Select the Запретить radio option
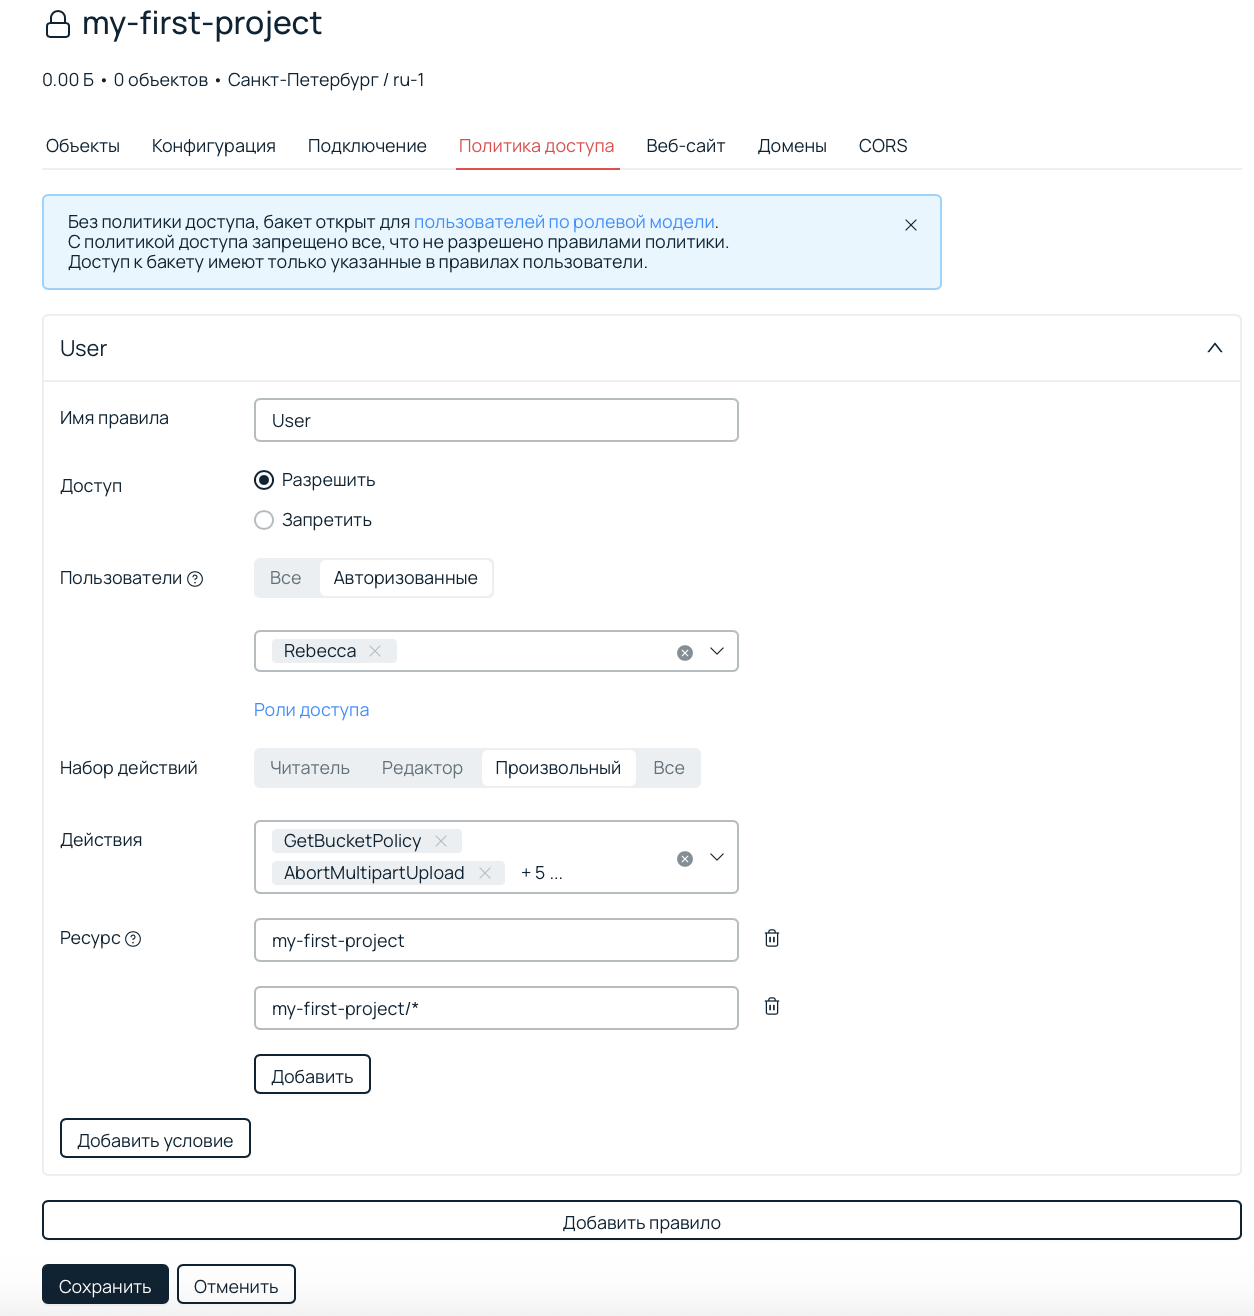The height and width of the screenshot is (1316, 1254). pyautogui.click(x=264, y=520)
